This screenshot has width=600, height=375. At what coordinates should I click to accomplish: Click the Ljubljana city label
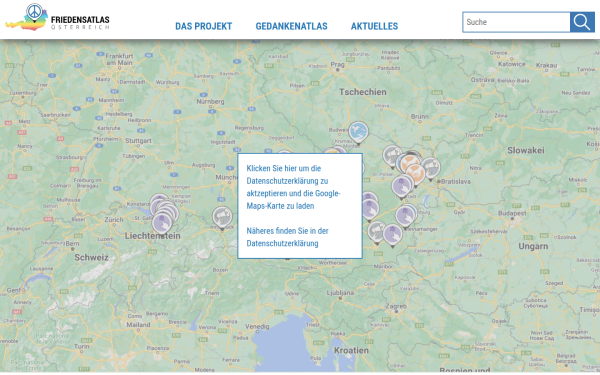340,293
